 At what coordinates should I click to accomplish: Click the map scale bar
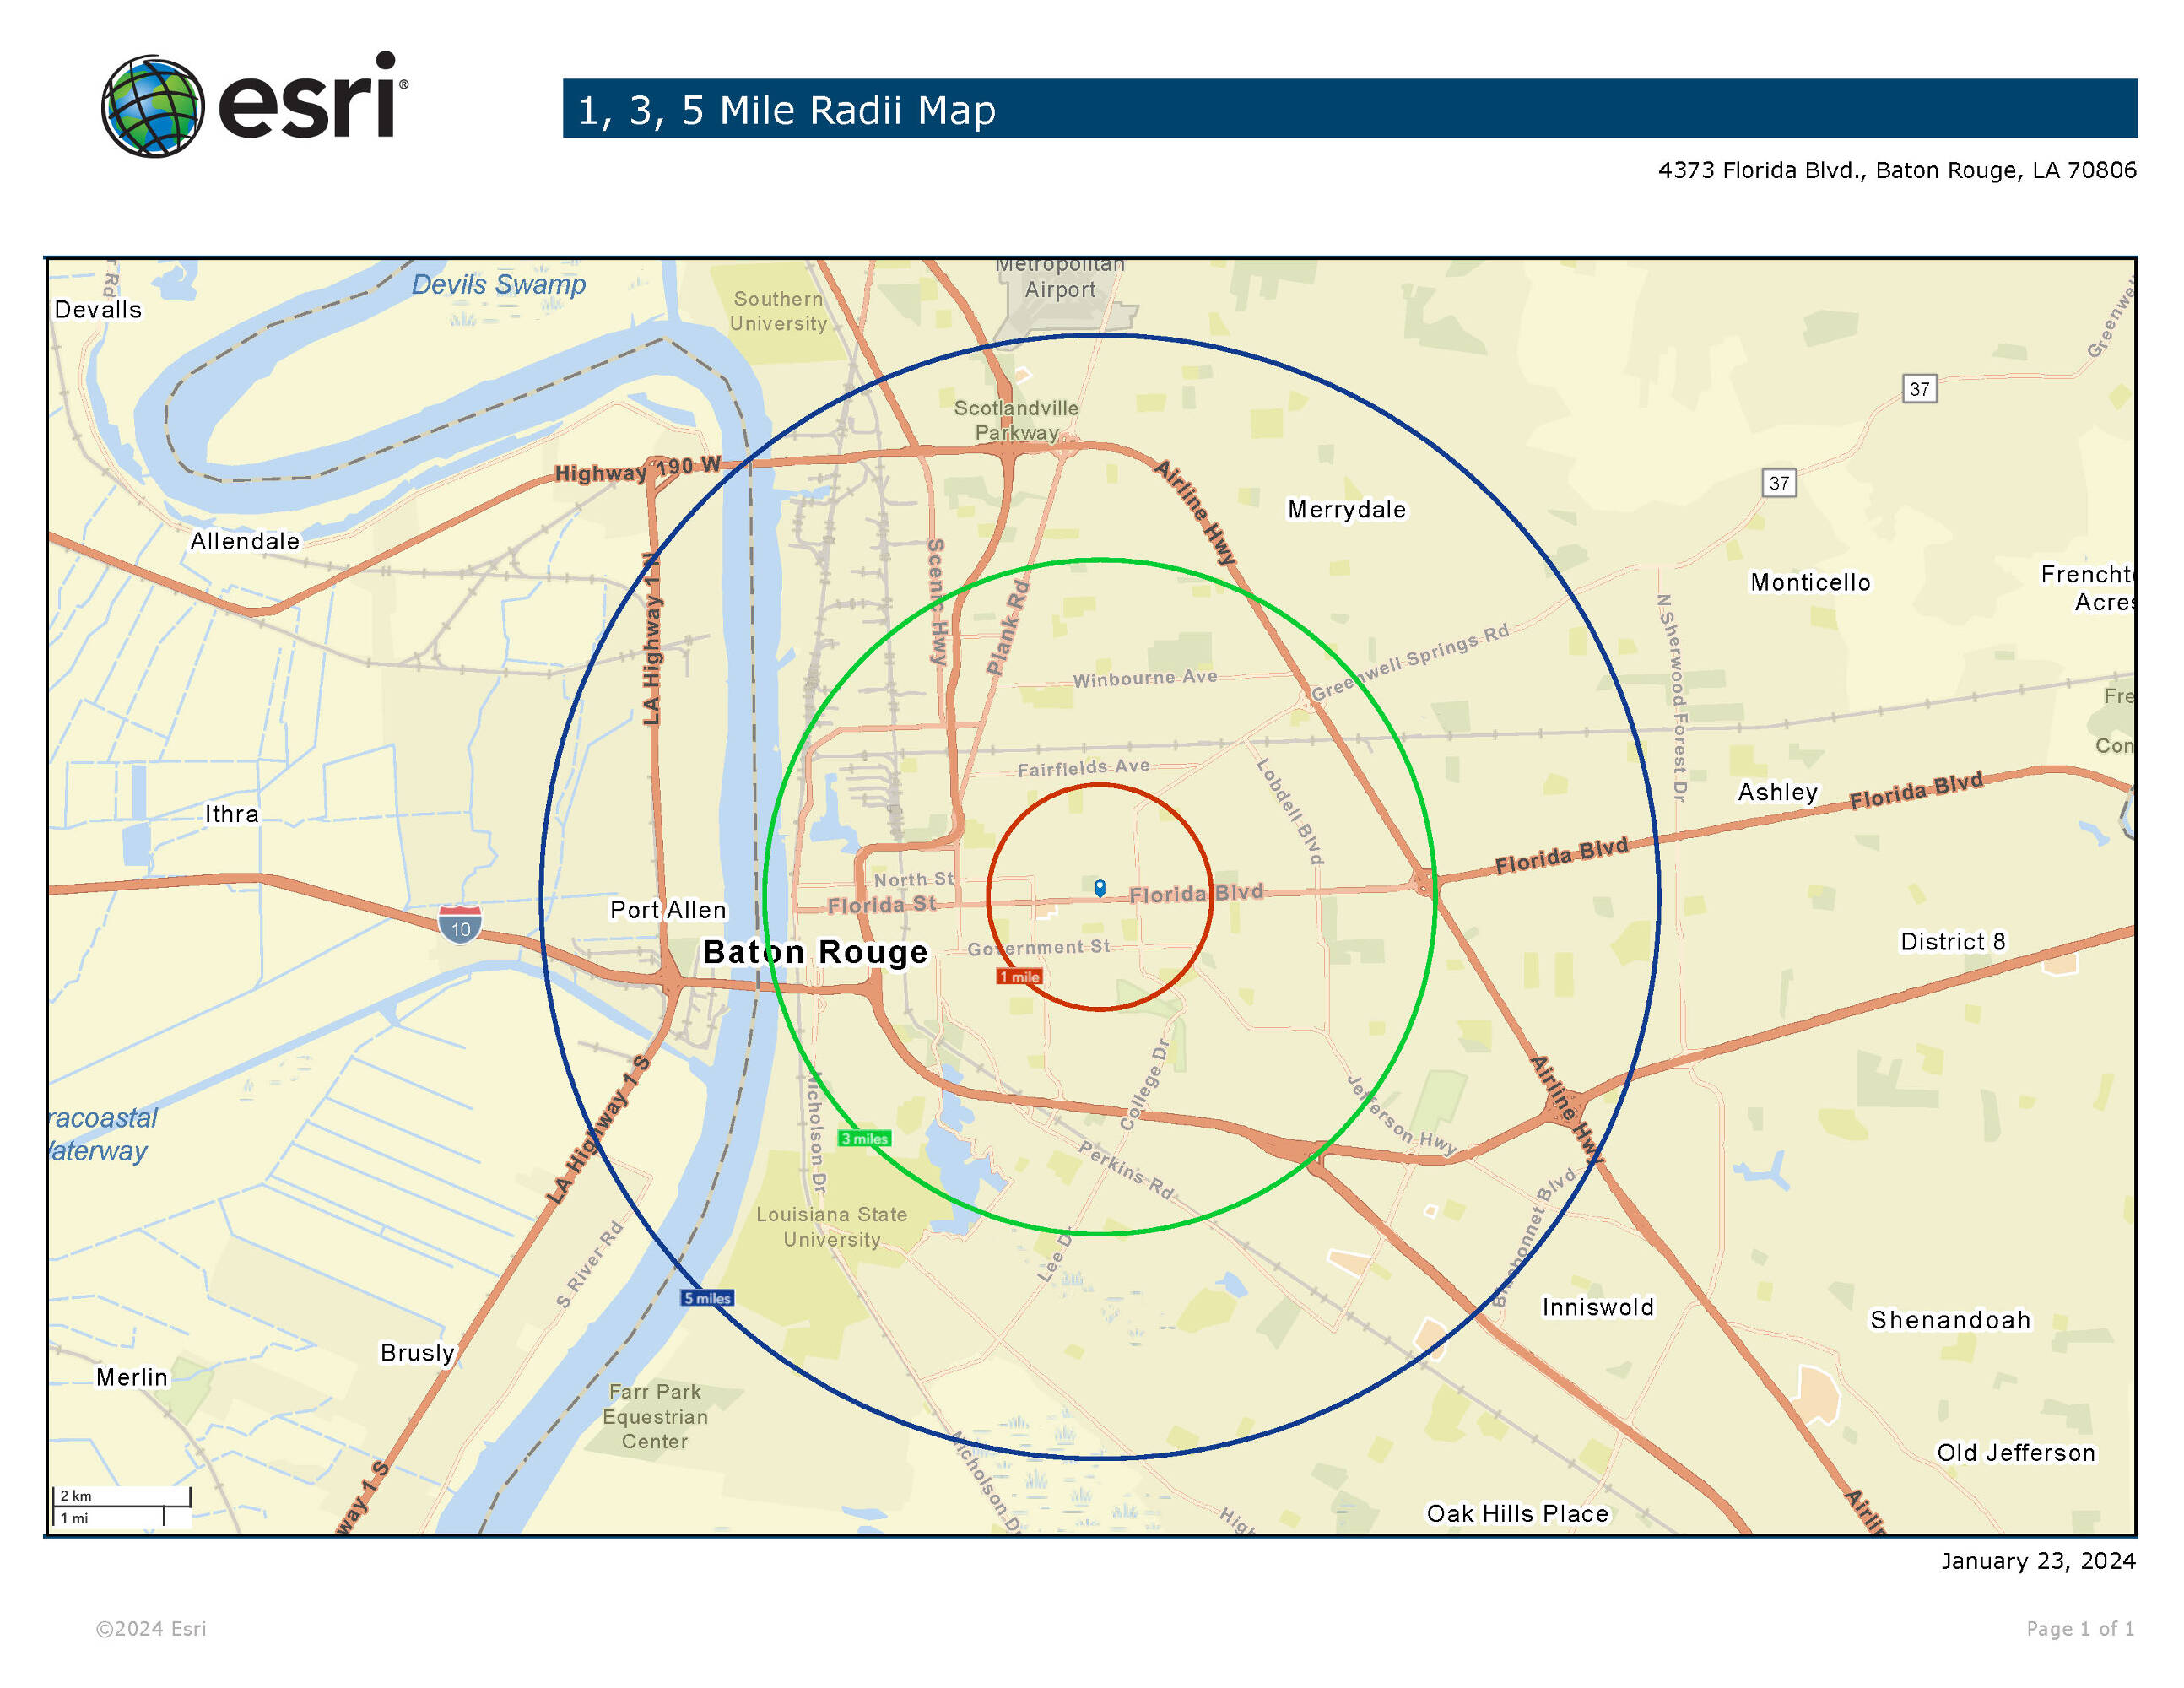click(121, 1506)
